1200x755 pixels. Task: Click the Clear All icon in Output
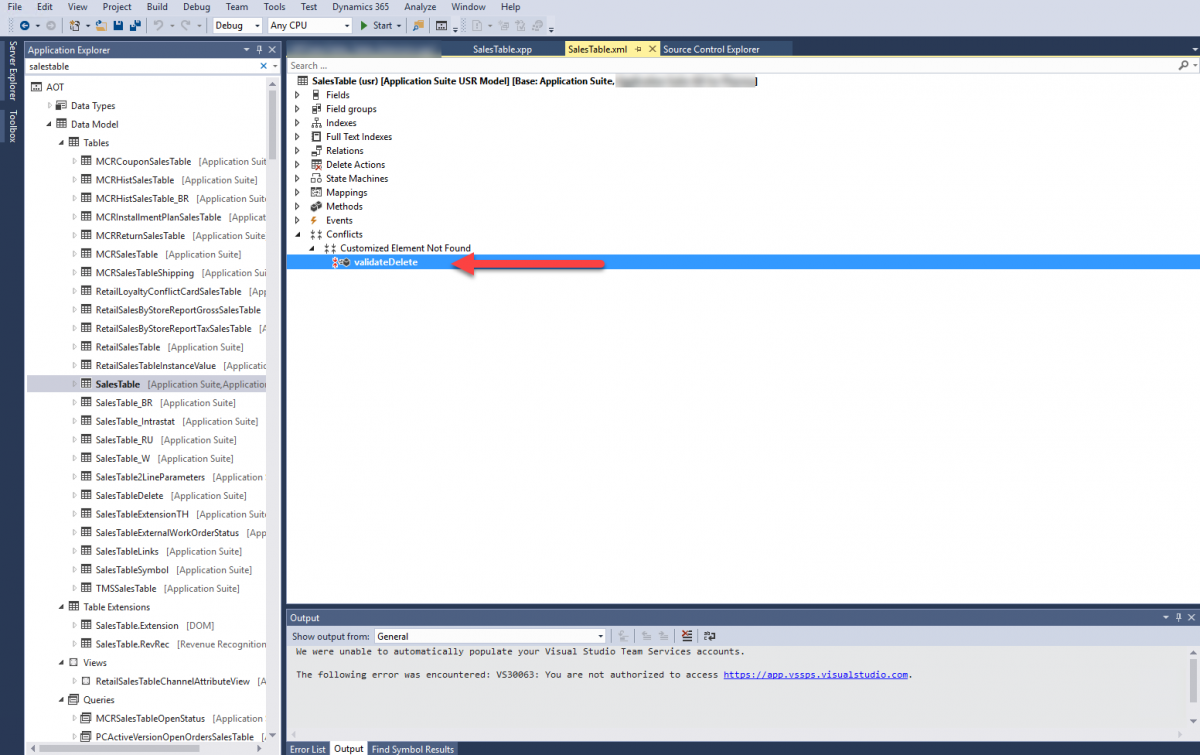pyautogui.click(x=687, y=636)
